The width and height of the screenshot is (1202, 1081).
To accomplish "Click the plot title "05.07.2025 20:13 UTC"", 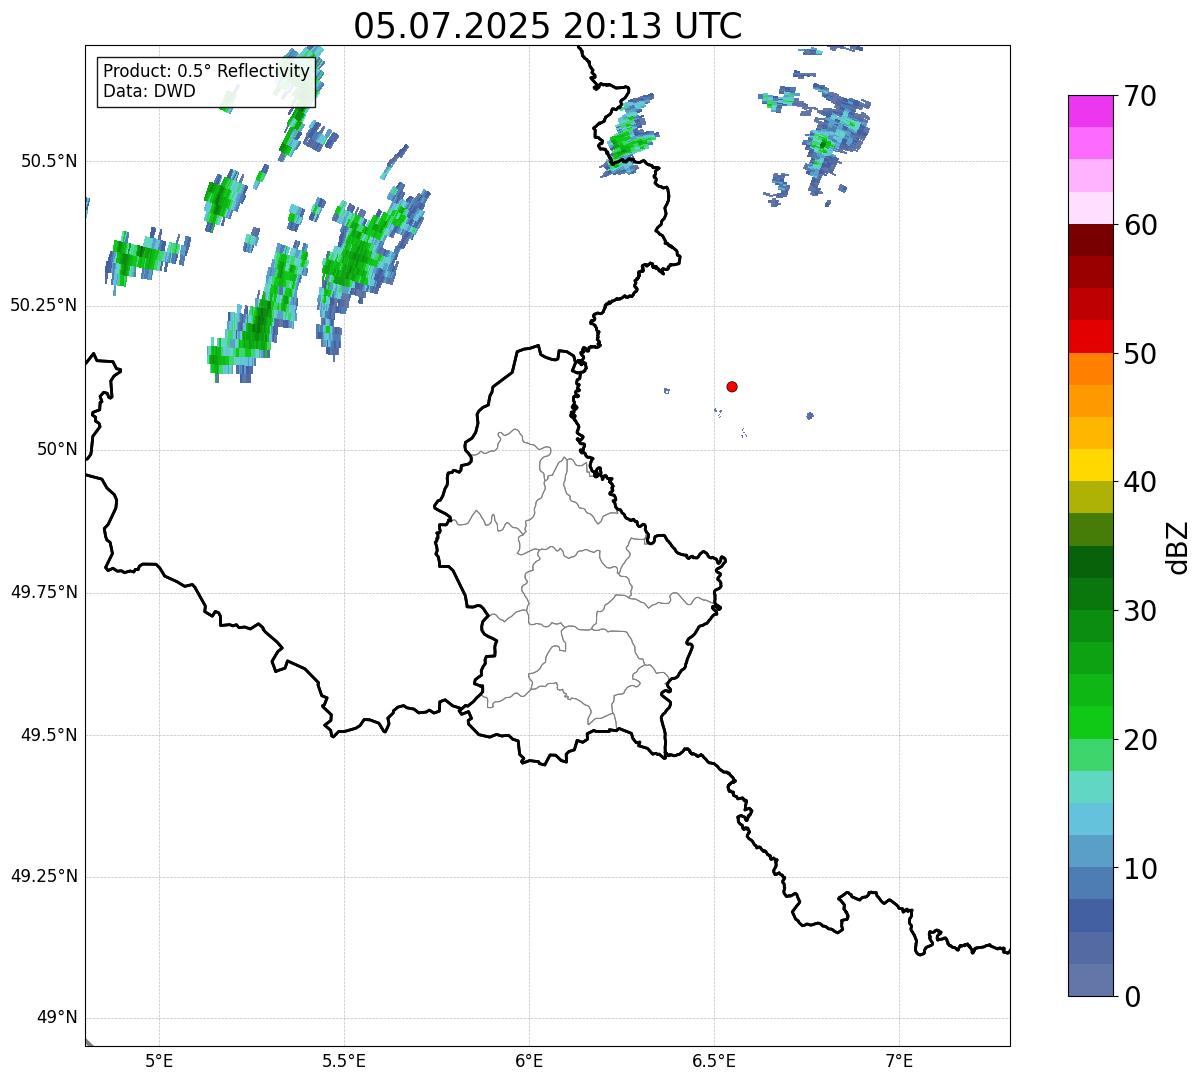I will pyautogui.click(x=548, y=25).
